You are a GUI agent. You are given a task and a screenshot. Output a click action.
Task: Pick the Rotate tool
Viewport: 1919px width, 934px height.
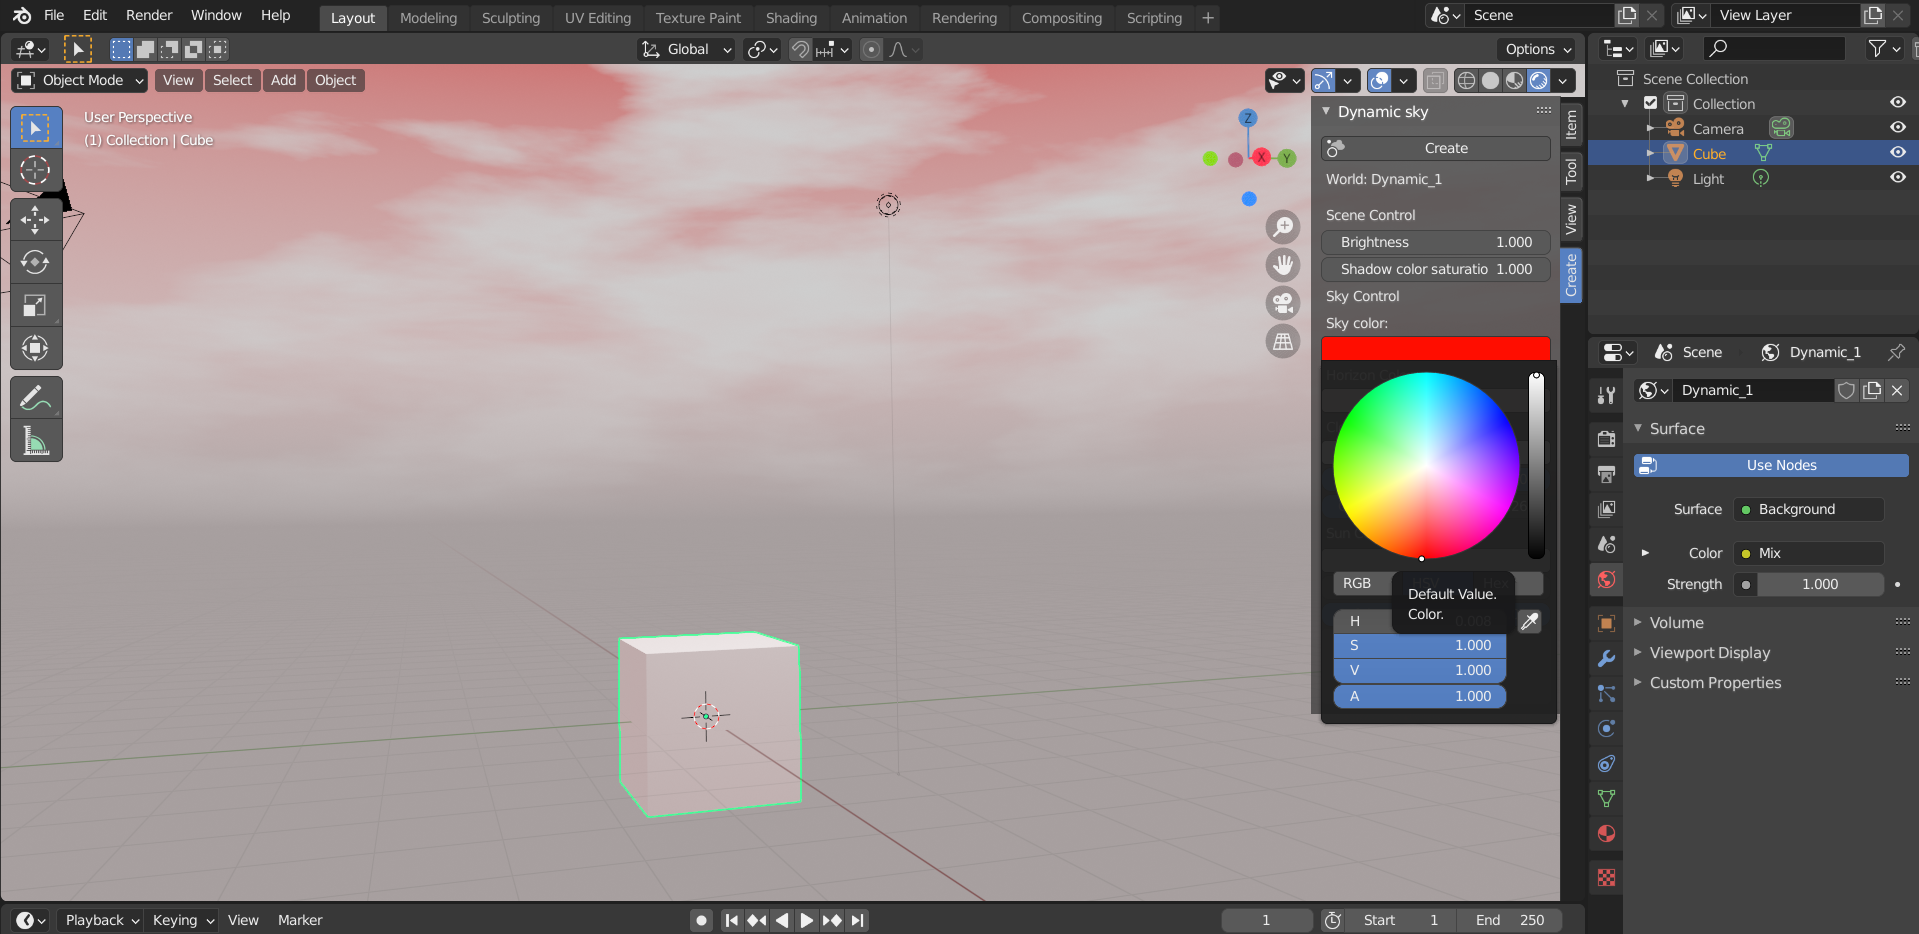tap(36, 263)
